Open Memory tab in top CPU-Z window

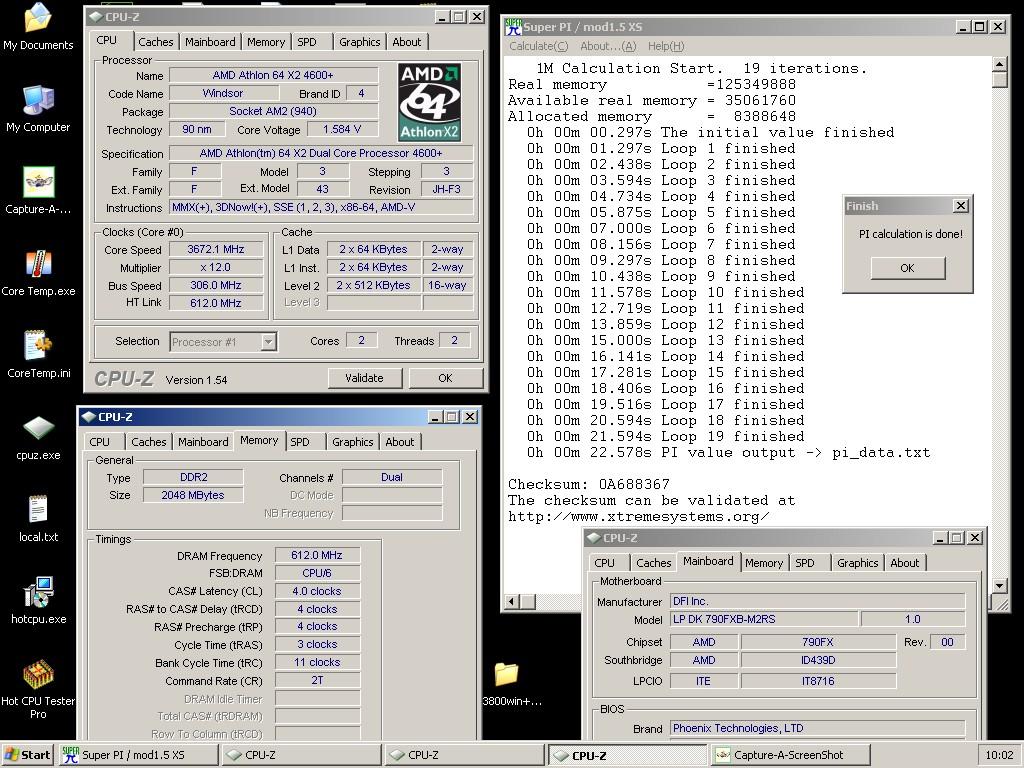(266, 42)
